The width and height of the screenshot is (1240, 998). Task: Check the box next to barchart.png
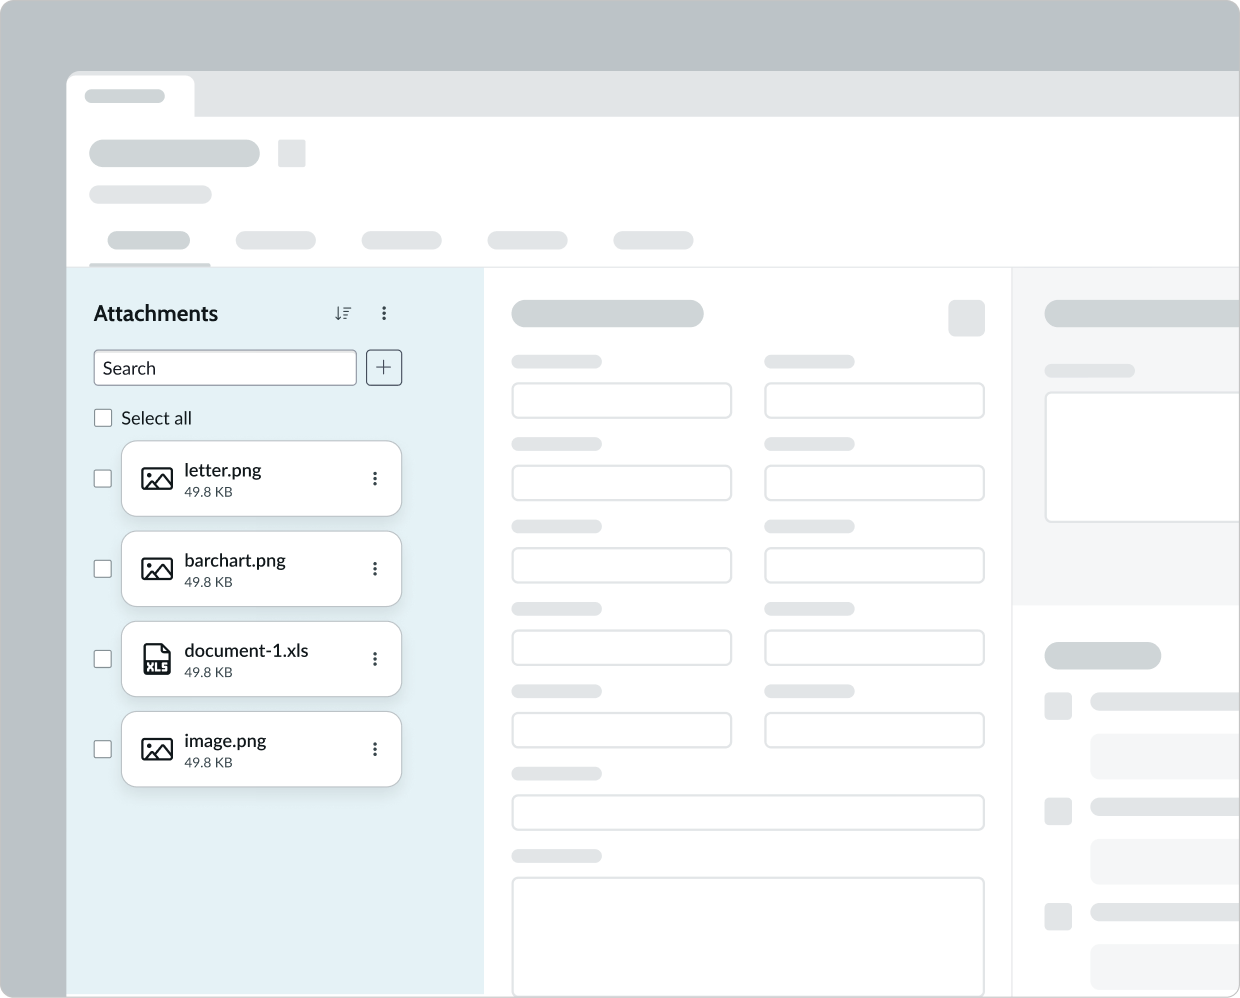pyautogui.click(x=103, y=569)
